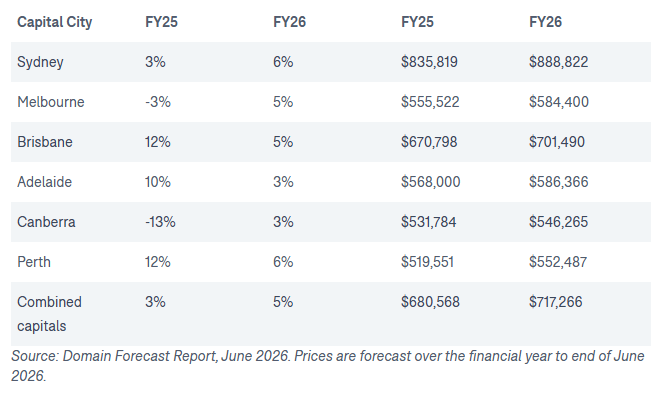Image resolution: width=658 pixels, height=396 pixels.
Task: Click the first FY25 column header
Action: (162, 22)
